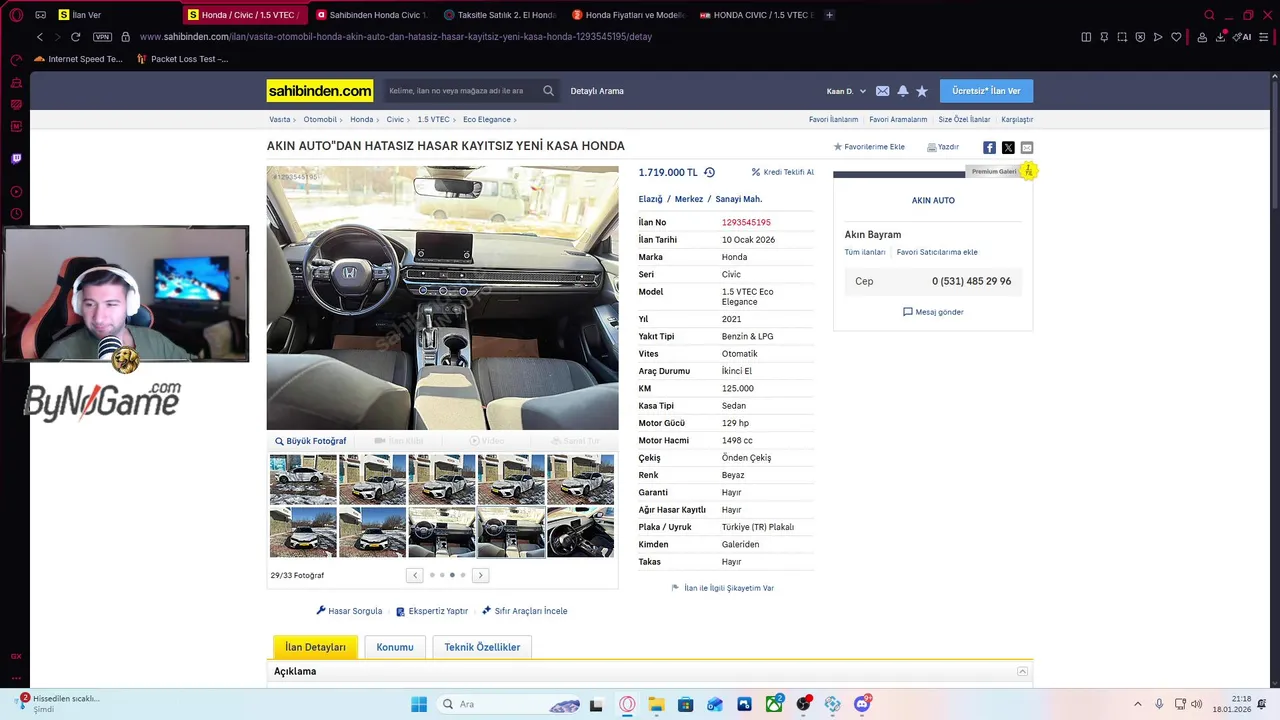Click the main interior photo
1280x720 pixels.
442,298
